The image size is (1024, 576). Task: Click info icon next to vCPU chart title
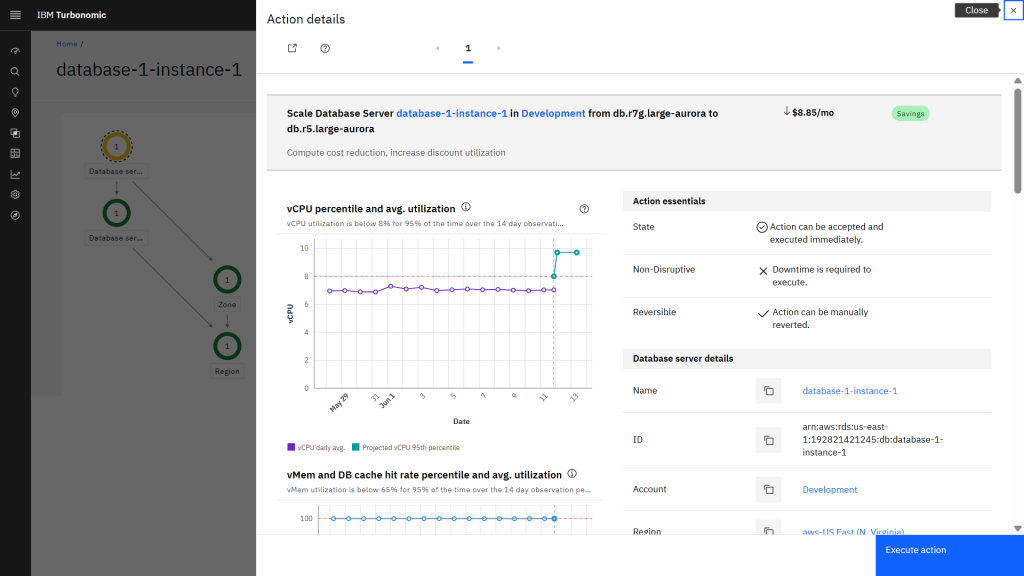pyautogui.click(x=466, y=207)
